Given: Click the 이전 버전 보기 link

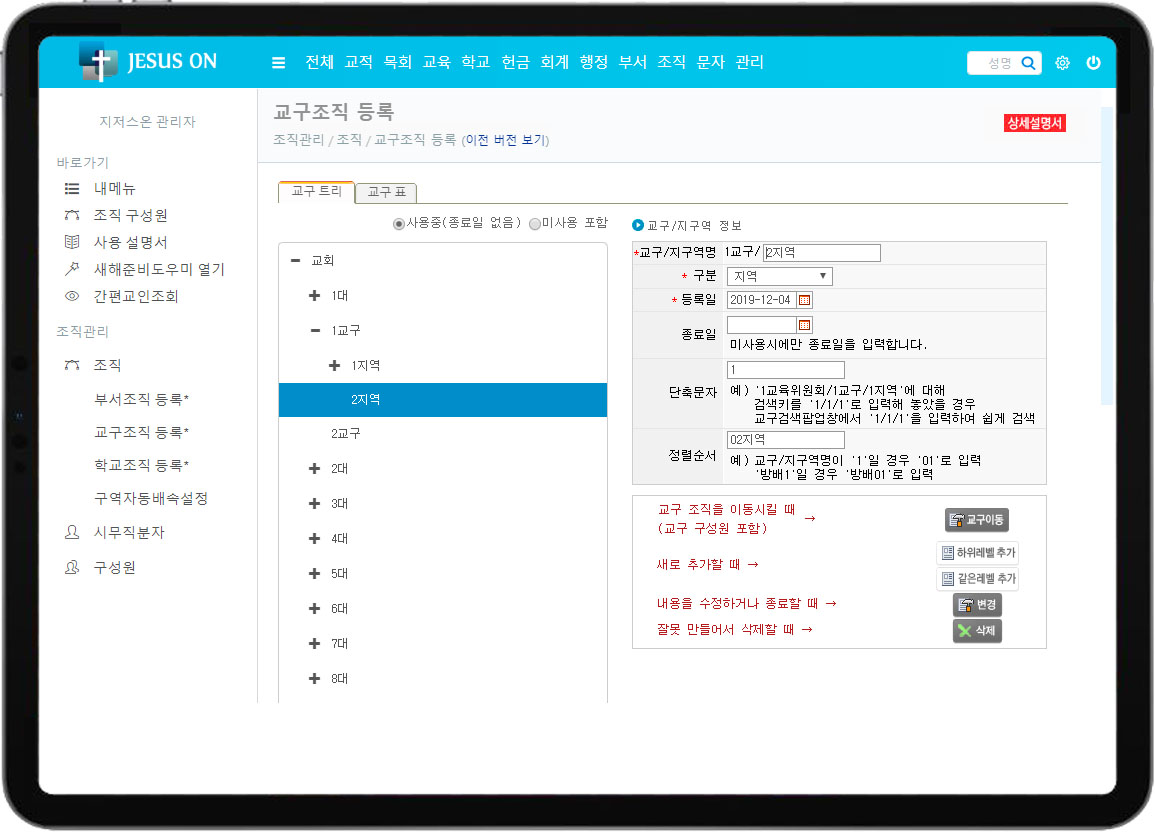Looking at the screenshot, I should pyautogui.click(x=506, y=140).
